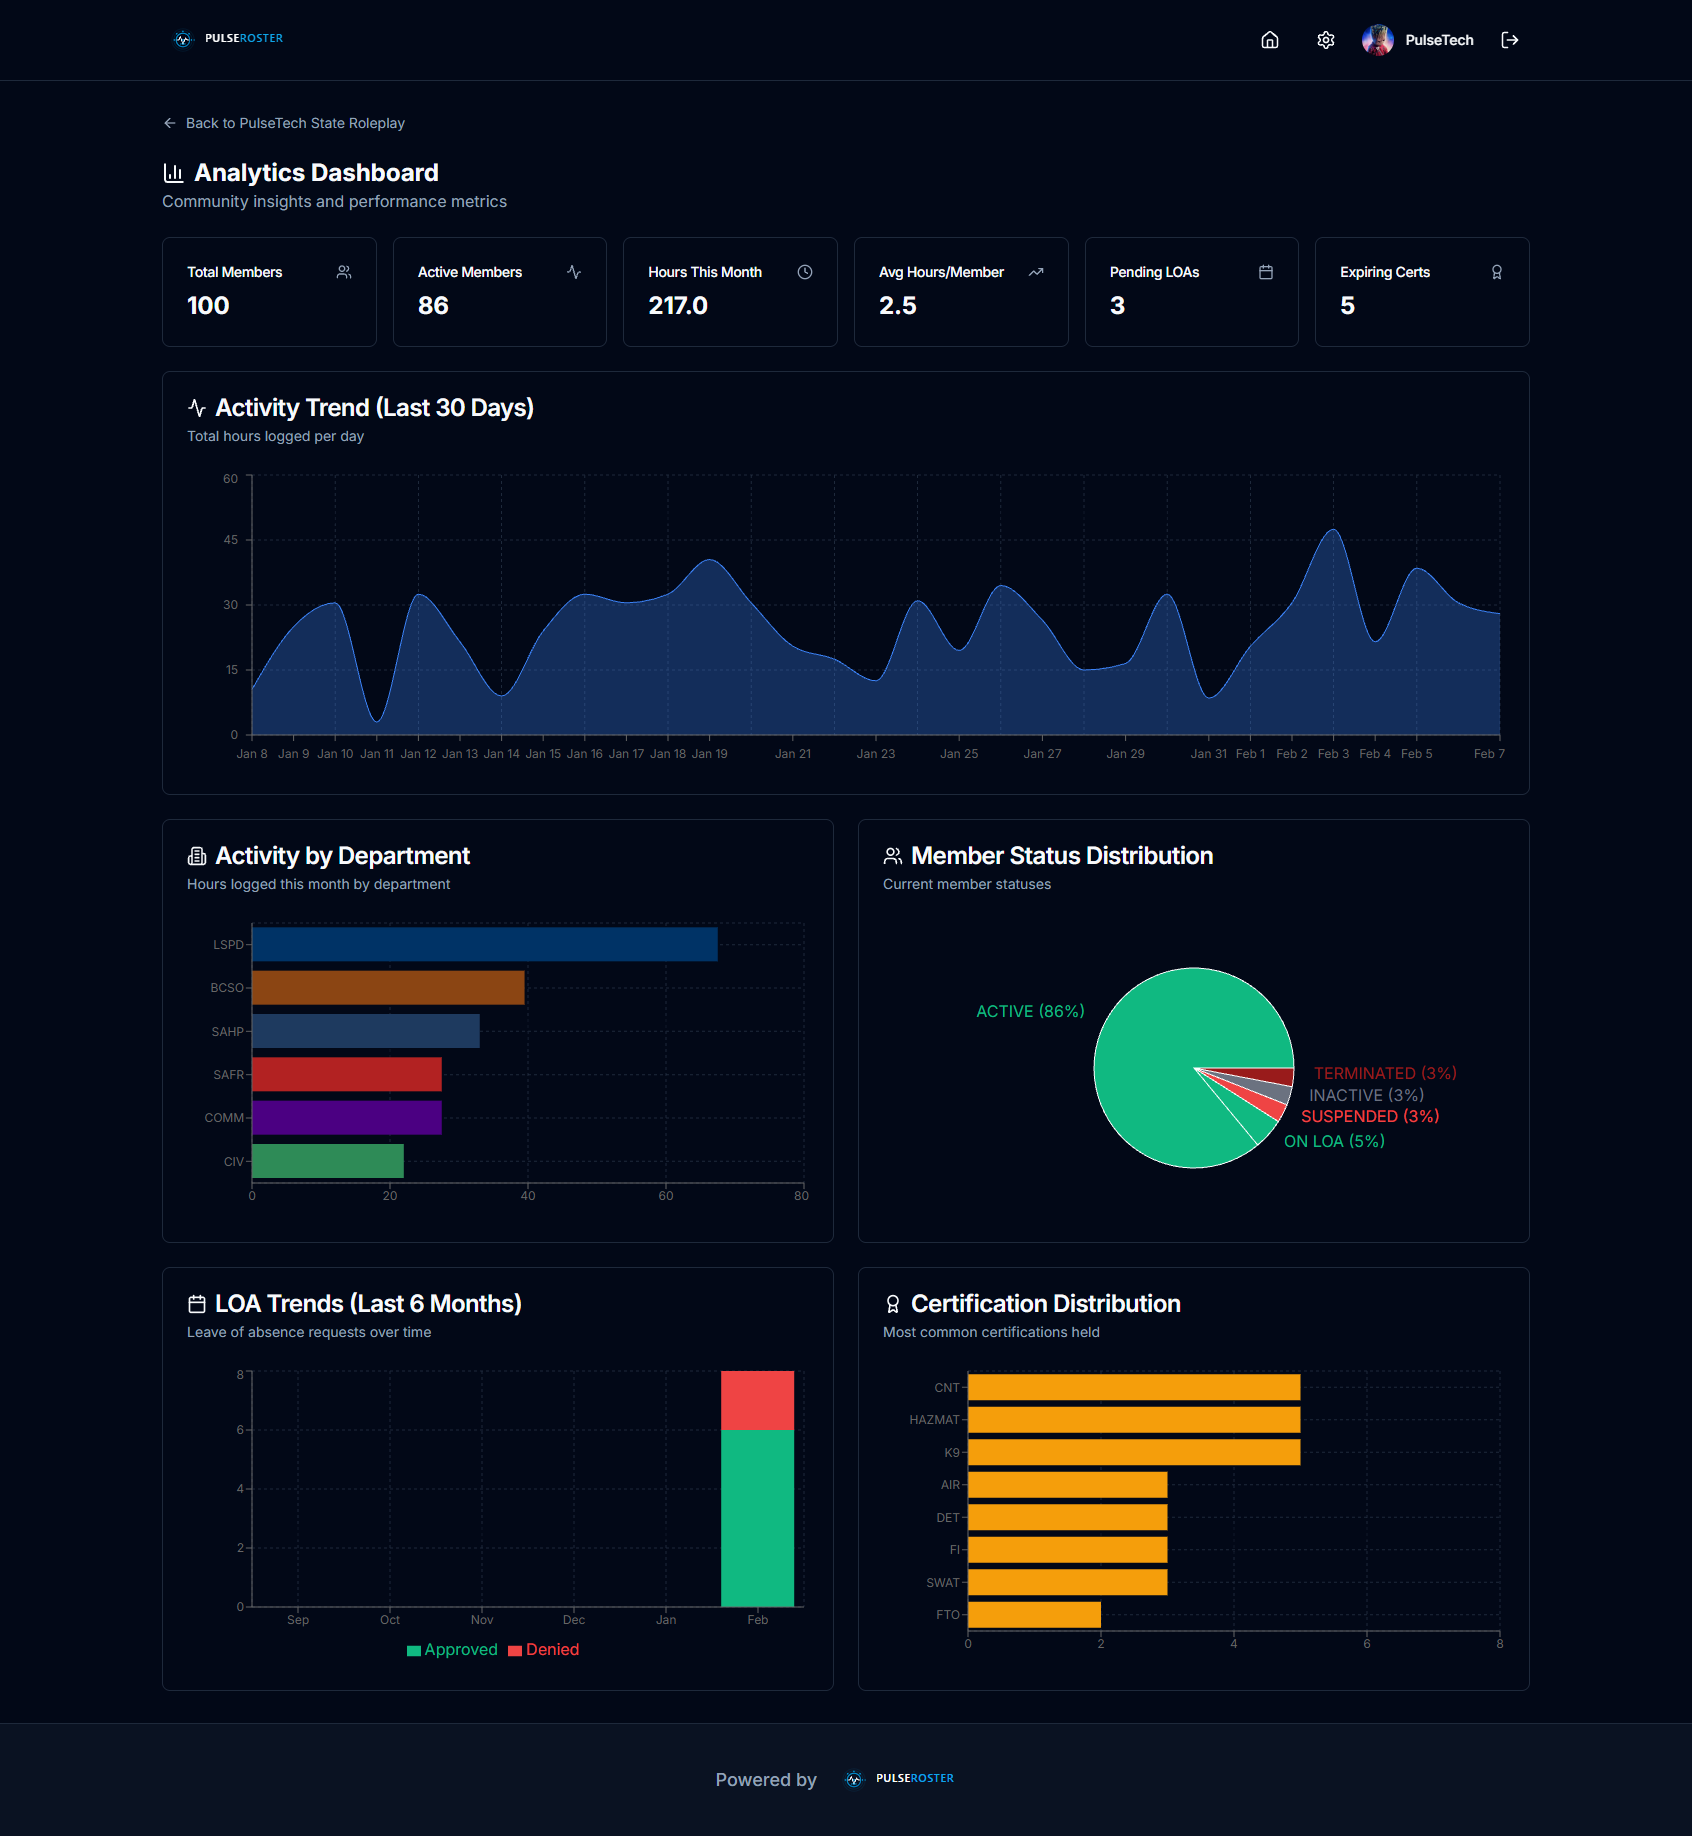Click the trend icon on Avg Hours/Member card
This screenshot has height=1836, width=1692.
tap(1035, 271)
